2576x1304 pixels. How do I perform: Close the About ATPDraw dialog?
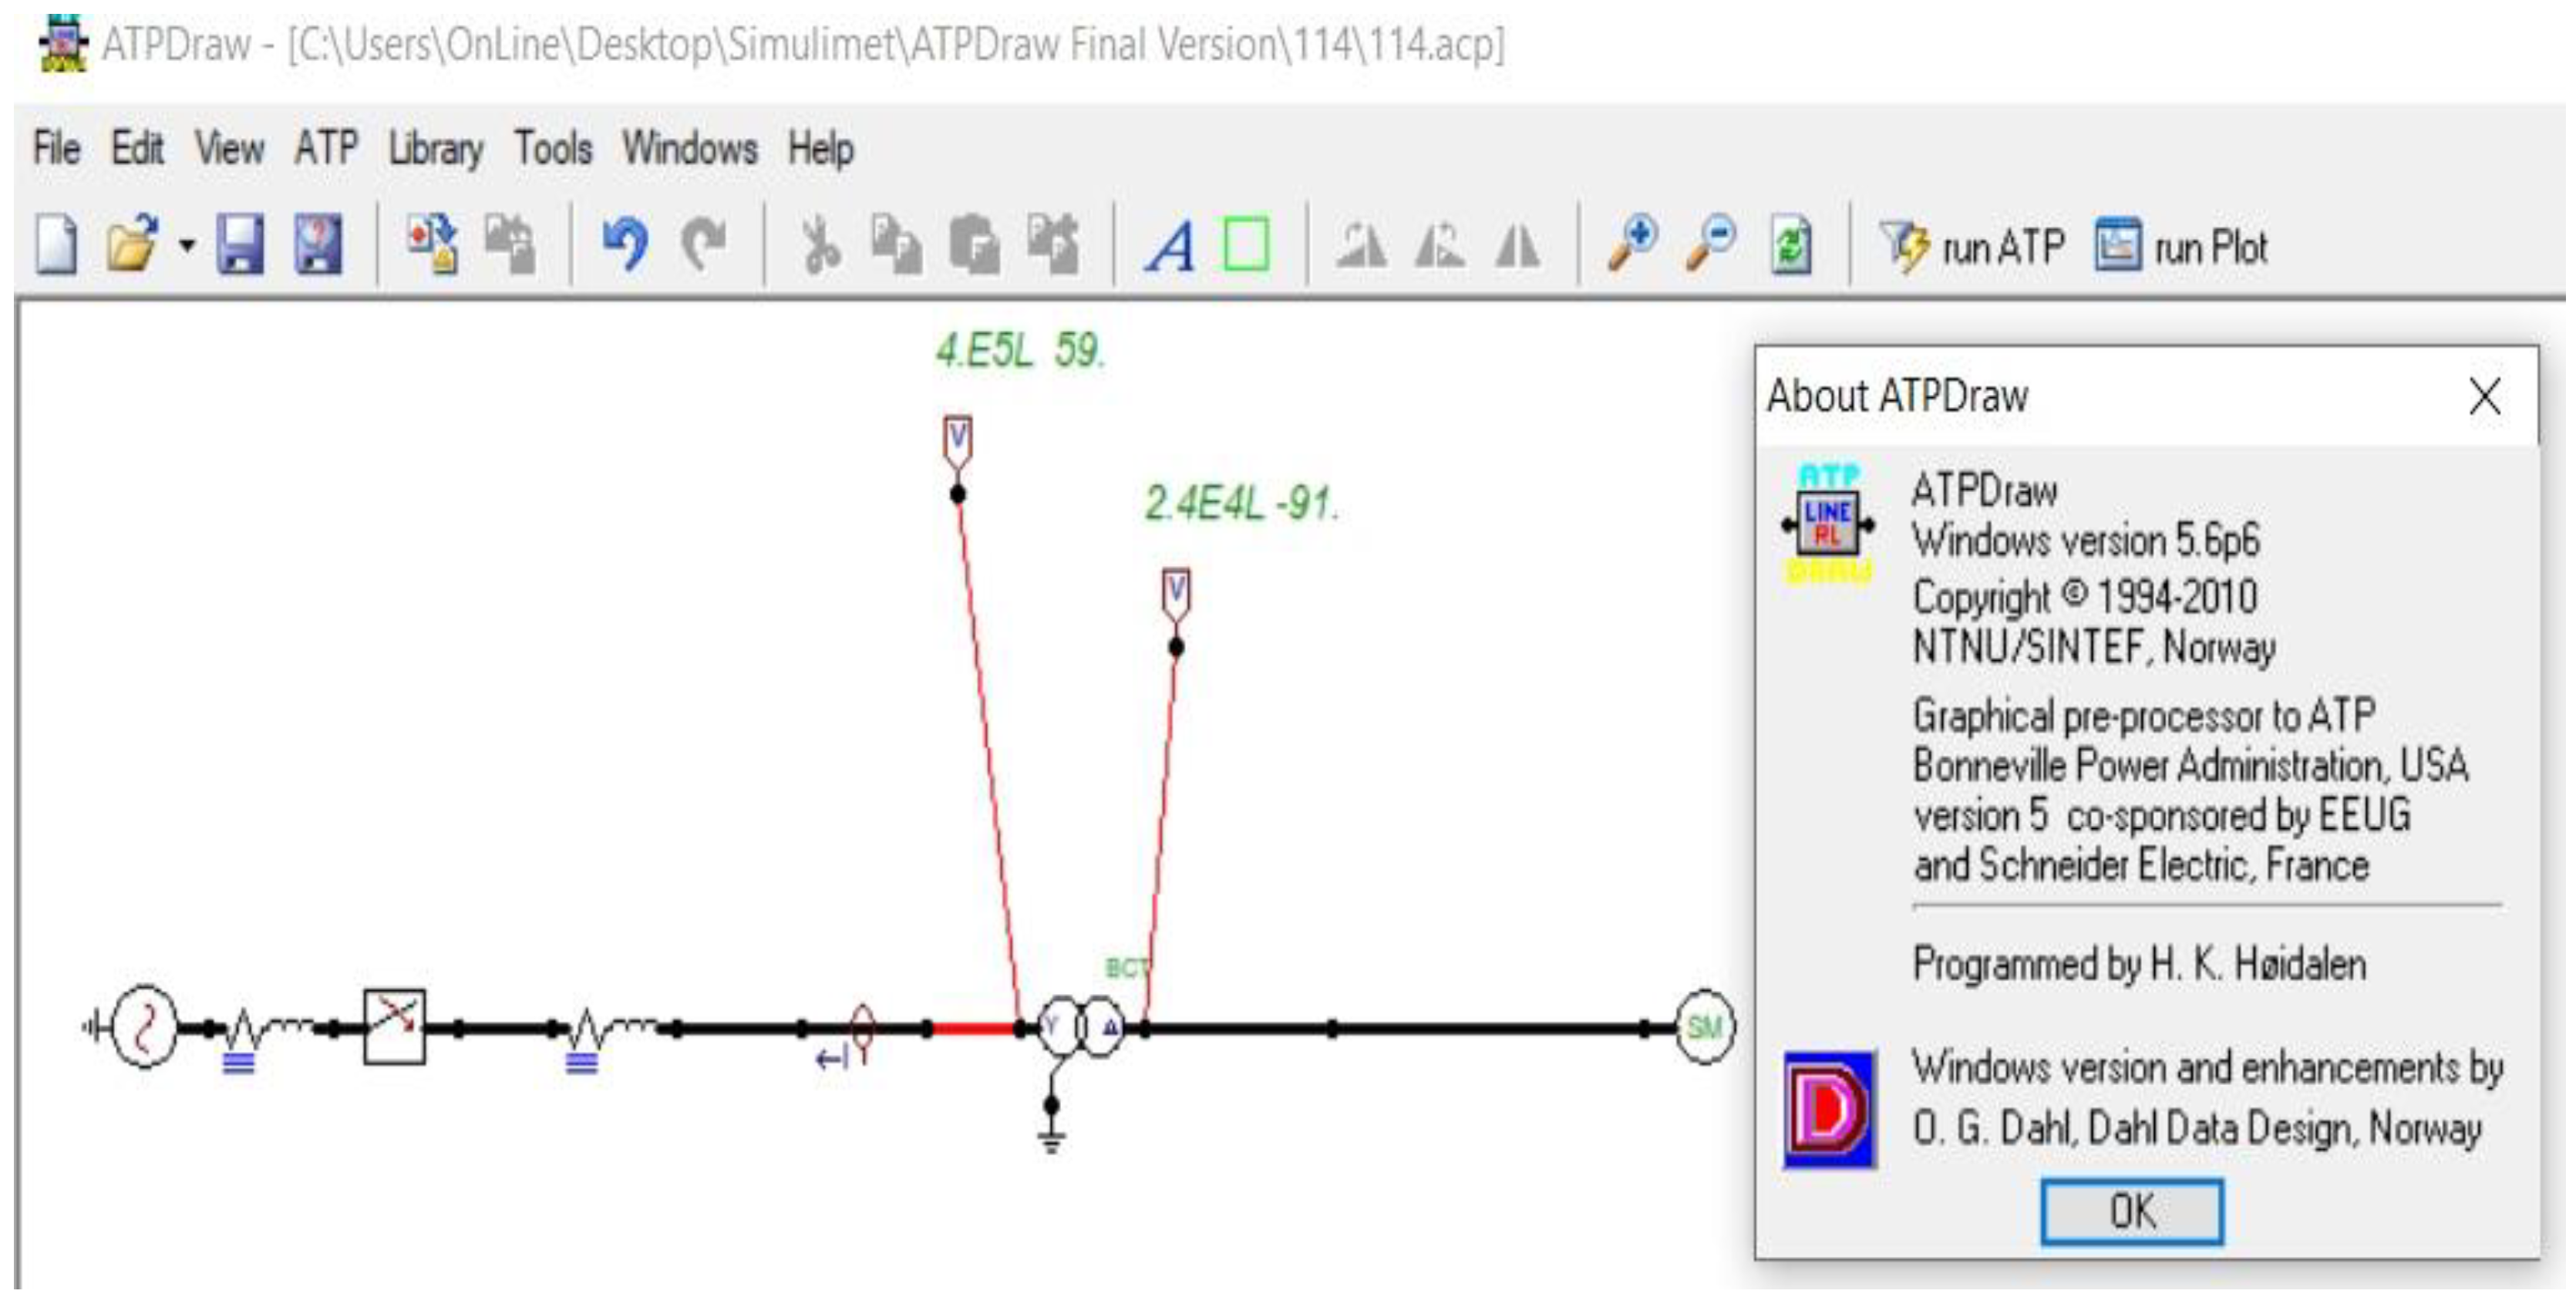click(x=2484, y=396)
